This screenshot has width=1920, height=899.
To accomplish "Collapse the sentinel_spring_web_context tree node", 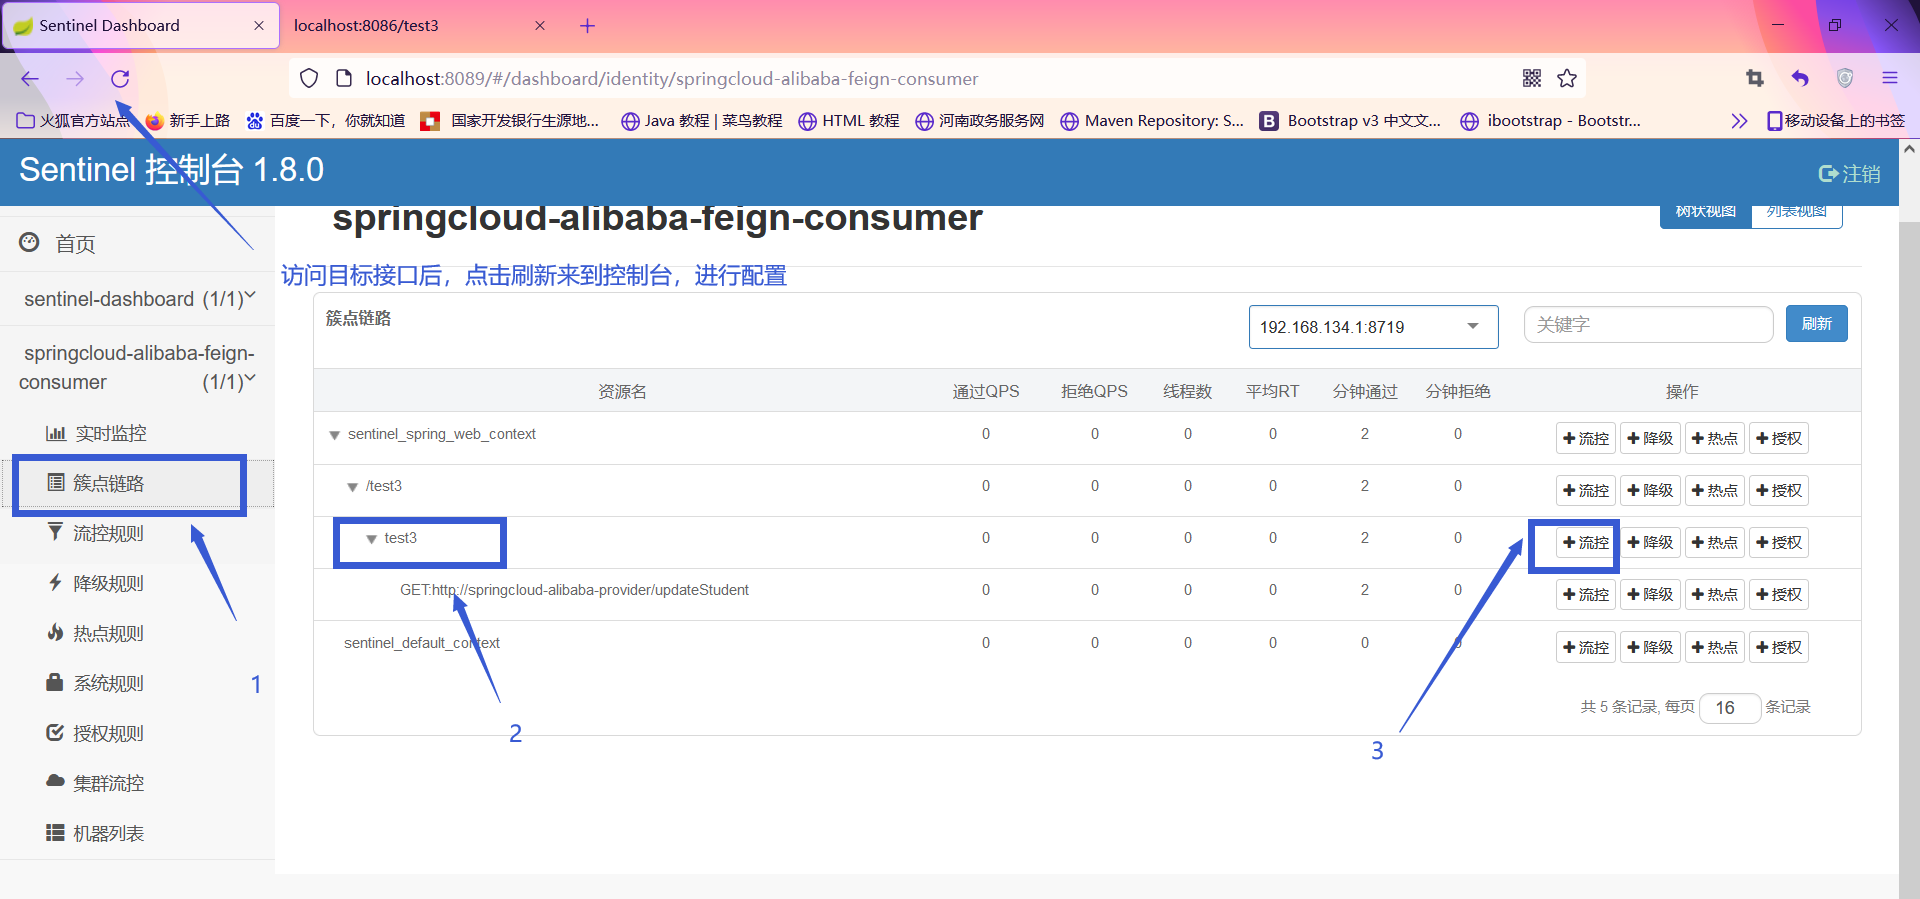I will pos(335,435).
